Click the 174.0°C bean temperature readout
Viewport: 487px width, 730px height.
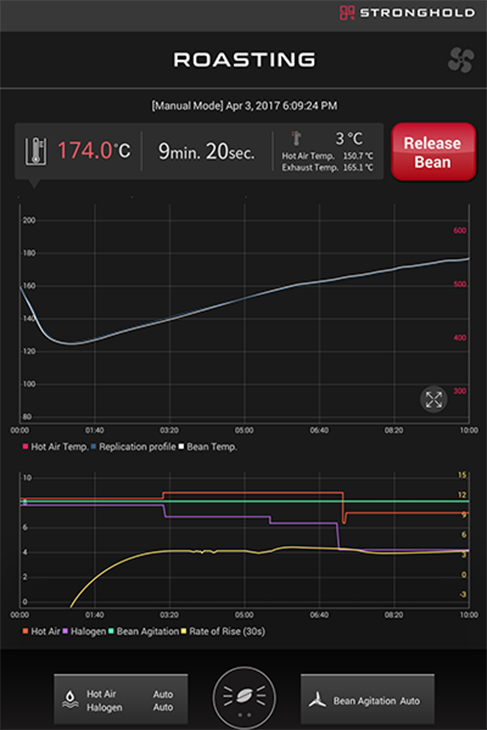(x=94, y=151)
